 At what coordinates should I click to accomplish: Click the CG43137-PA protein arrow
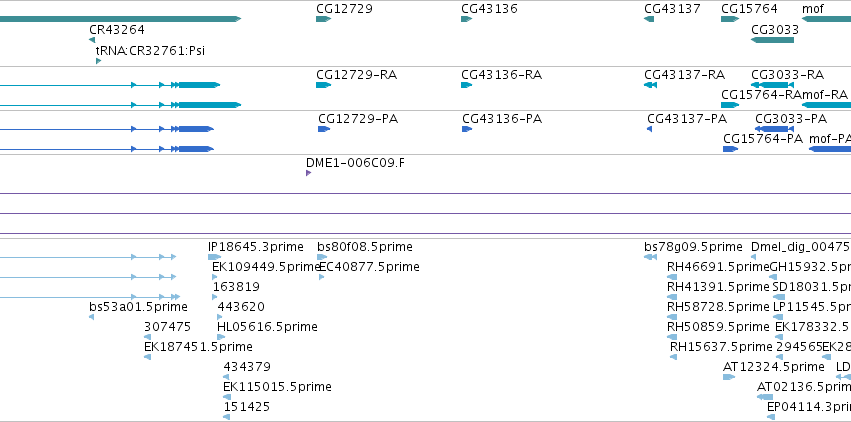tap(650, 129)
